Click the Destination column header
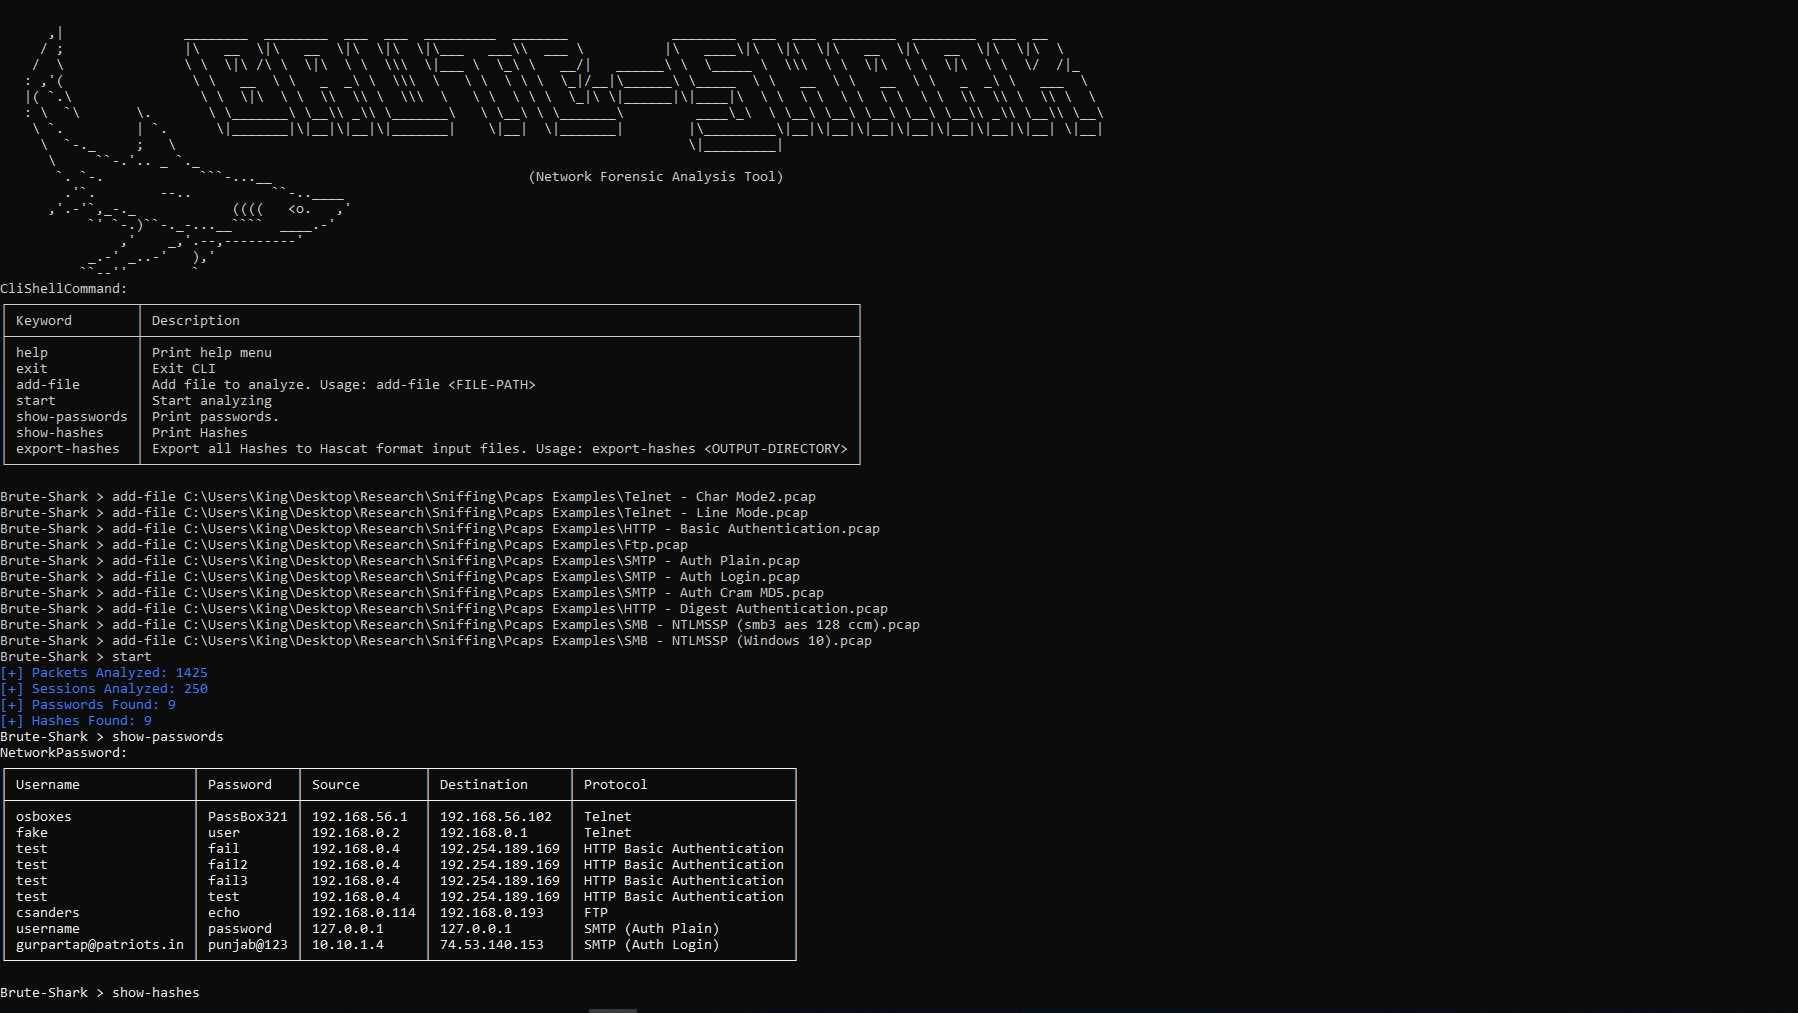 484,785
